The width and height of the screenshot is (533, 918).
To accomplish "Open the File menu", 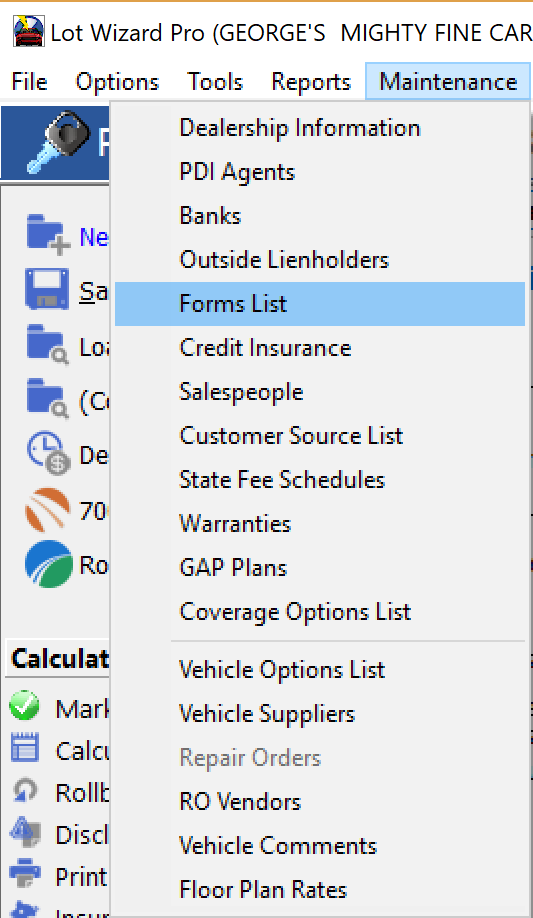I will (29, 82).
